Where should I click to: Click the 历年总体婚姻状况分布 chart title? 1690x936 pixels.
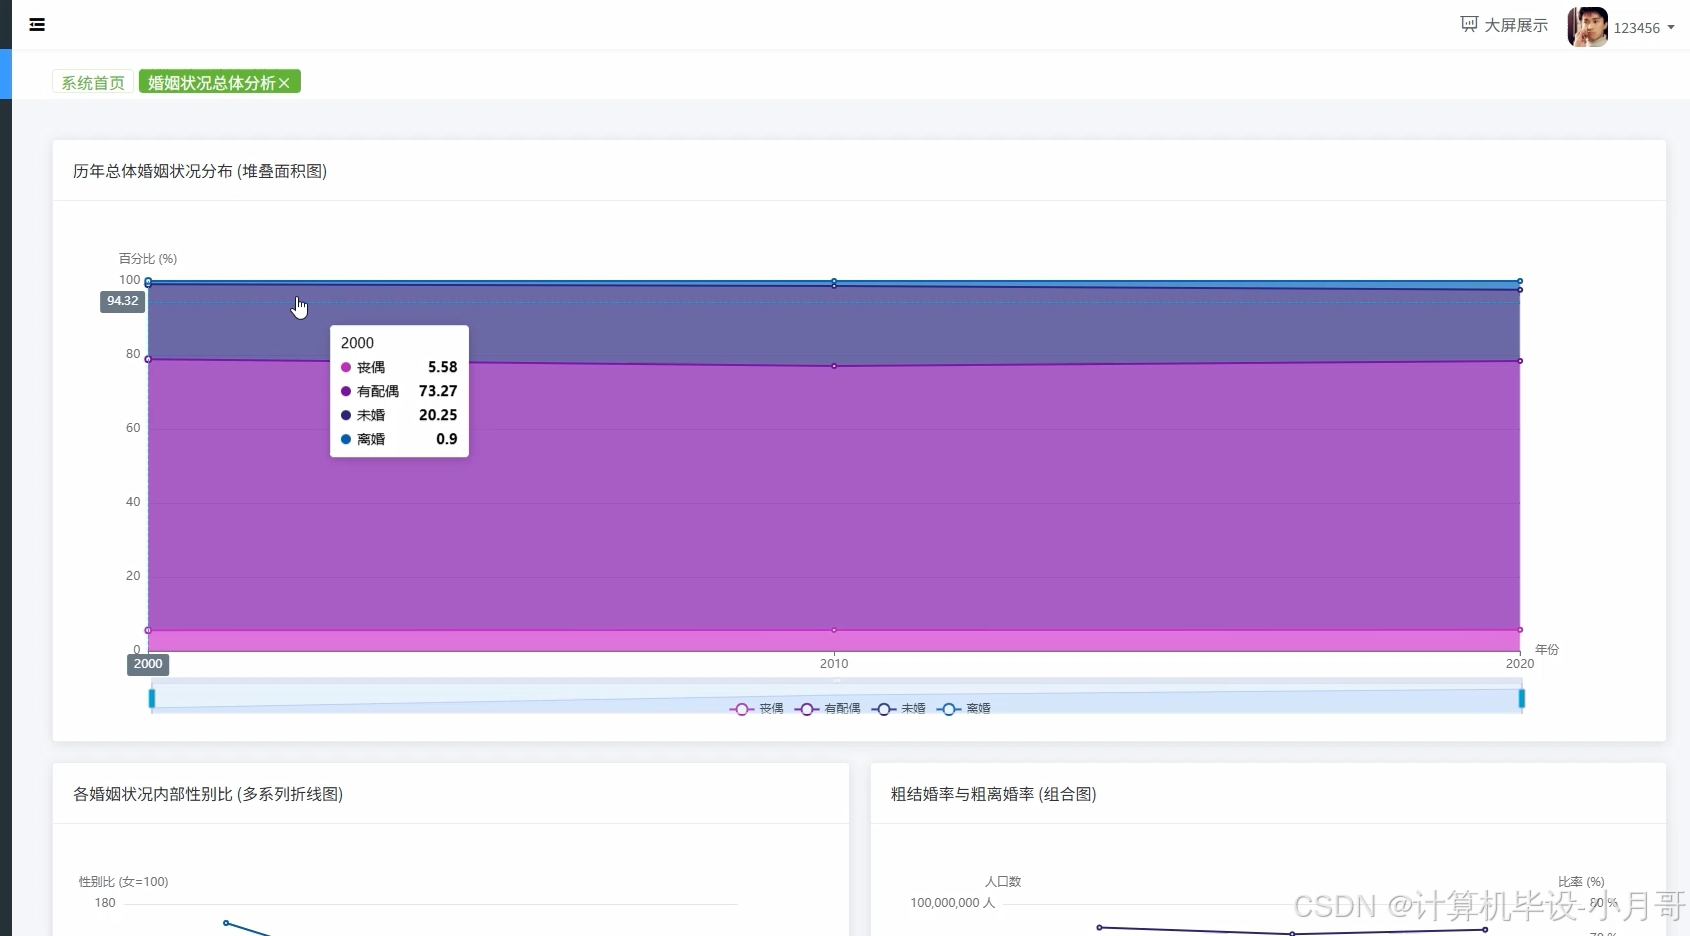200,171
